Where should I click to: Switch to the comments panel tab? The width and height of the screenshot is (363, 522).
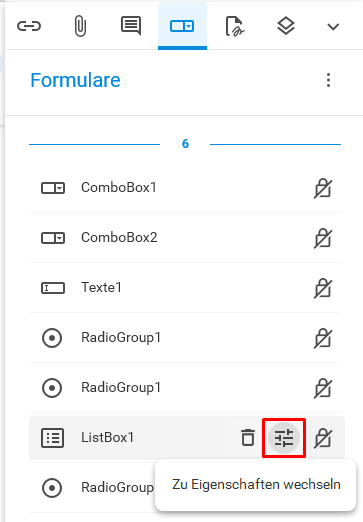(131, 26)
